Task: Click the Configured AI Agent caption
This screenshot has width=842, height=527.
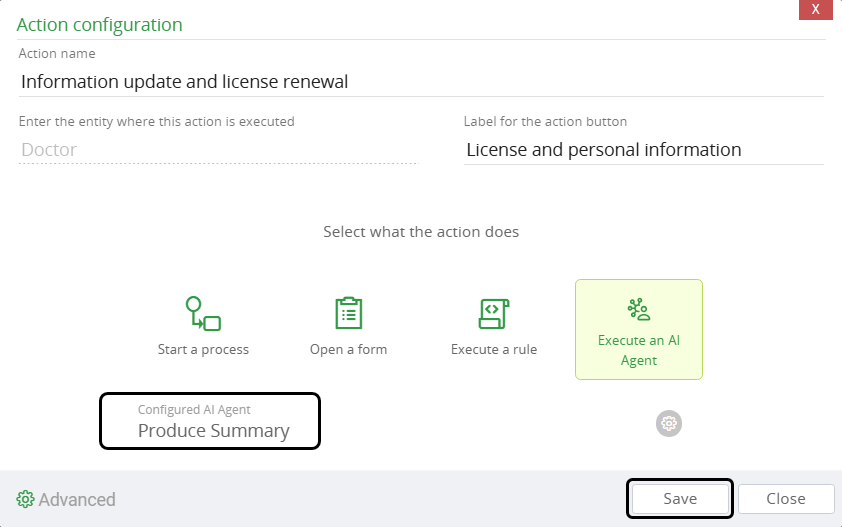Action: pos(194,409)
